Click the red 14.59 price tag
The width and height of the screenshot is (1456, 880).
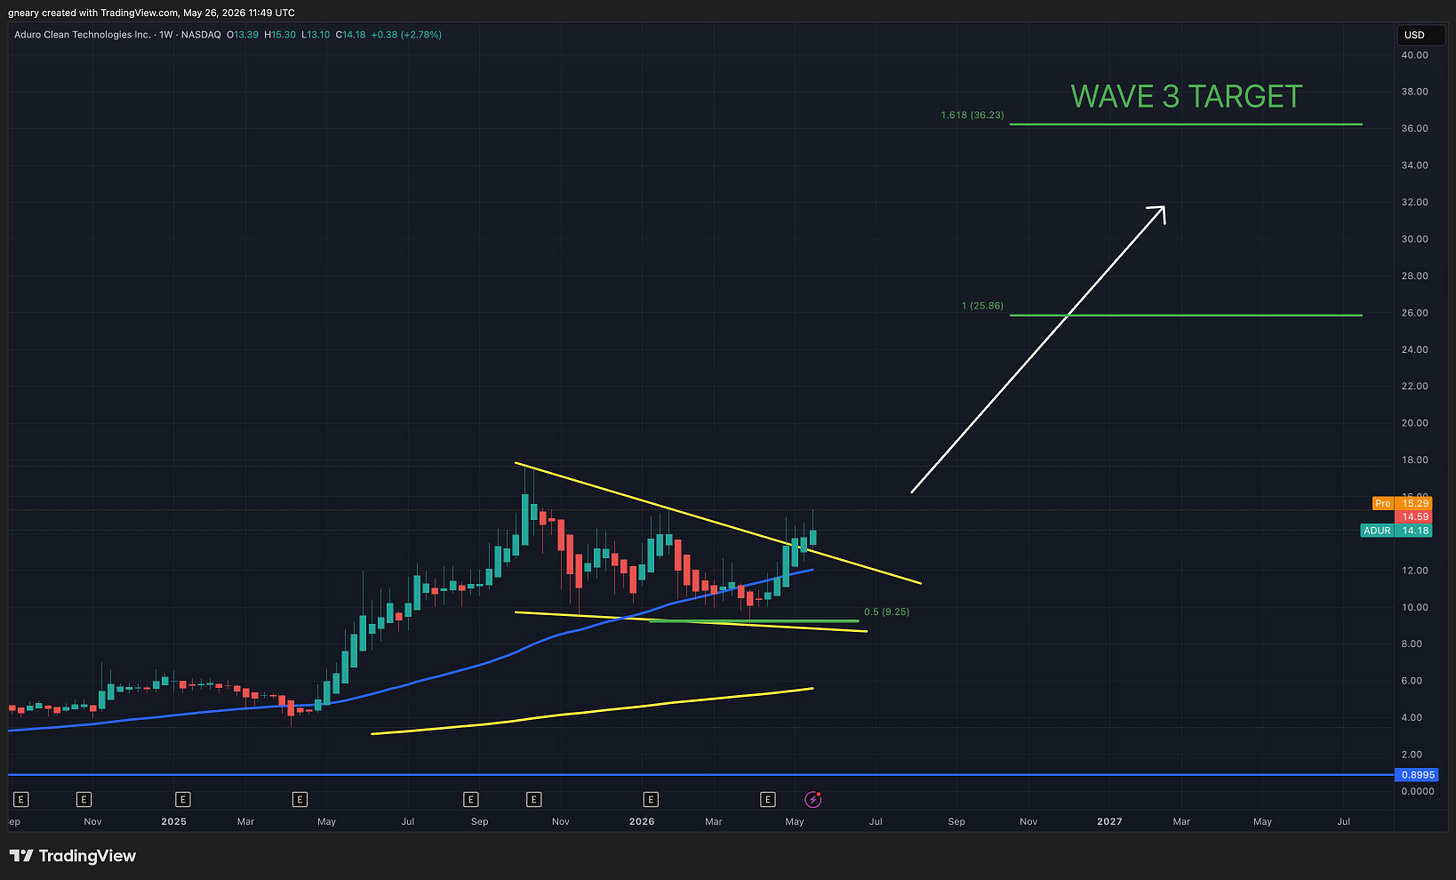point(1414,517)
